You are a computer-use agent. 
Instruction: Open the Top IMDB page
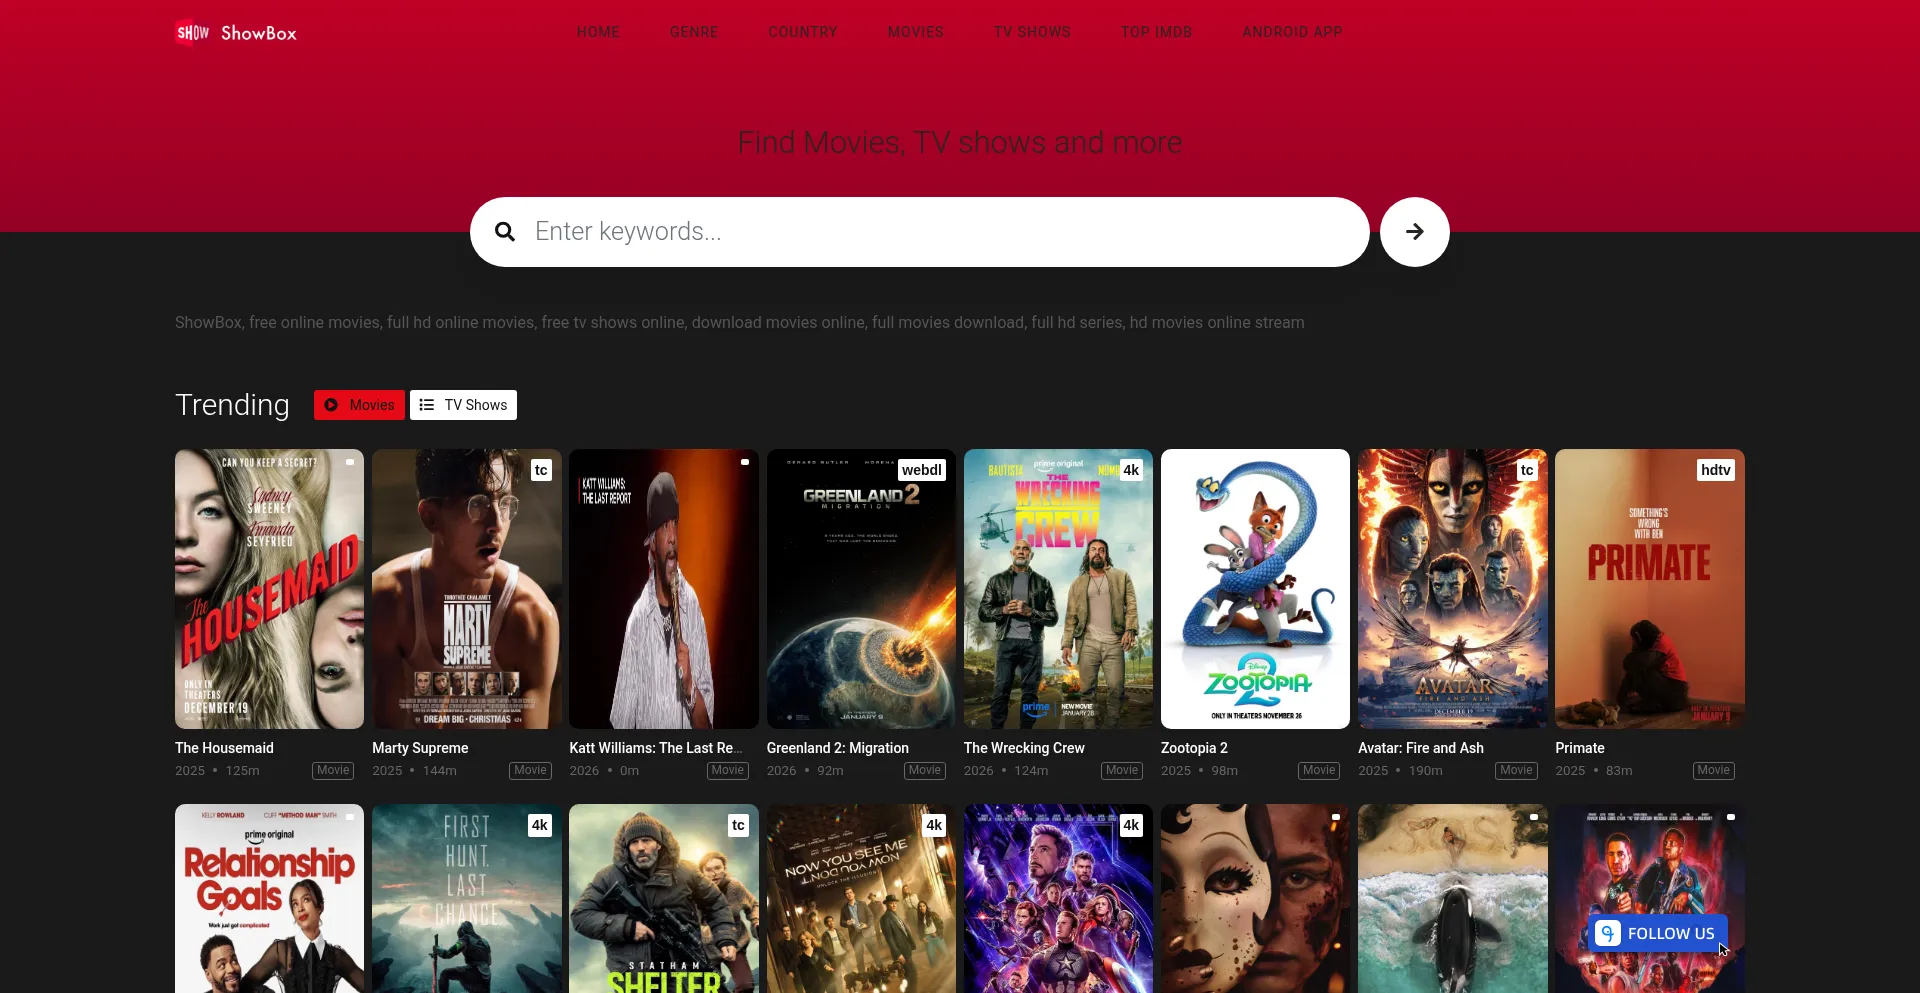point(1157,32)
